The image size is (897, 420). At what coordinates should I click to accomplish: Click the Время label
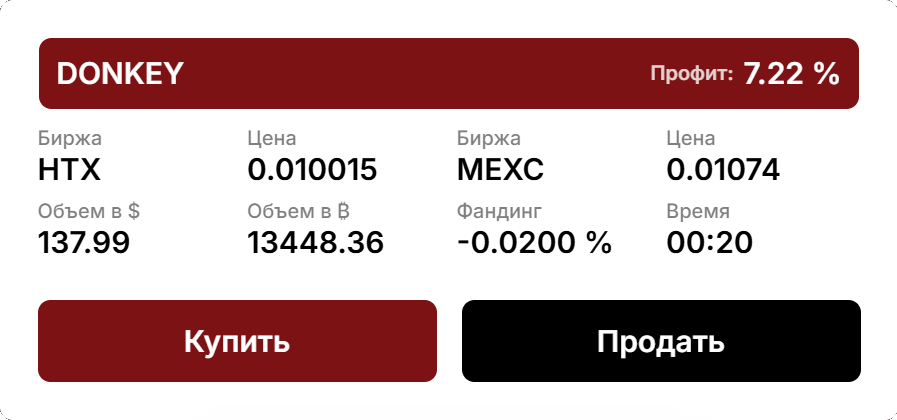coord(698,211)
